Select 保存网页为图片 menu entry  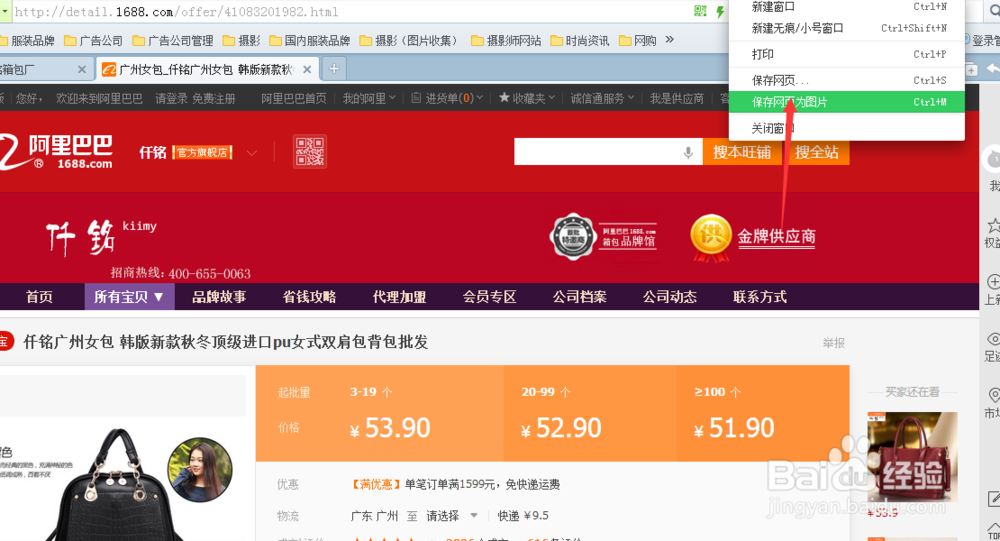(846, 102)
